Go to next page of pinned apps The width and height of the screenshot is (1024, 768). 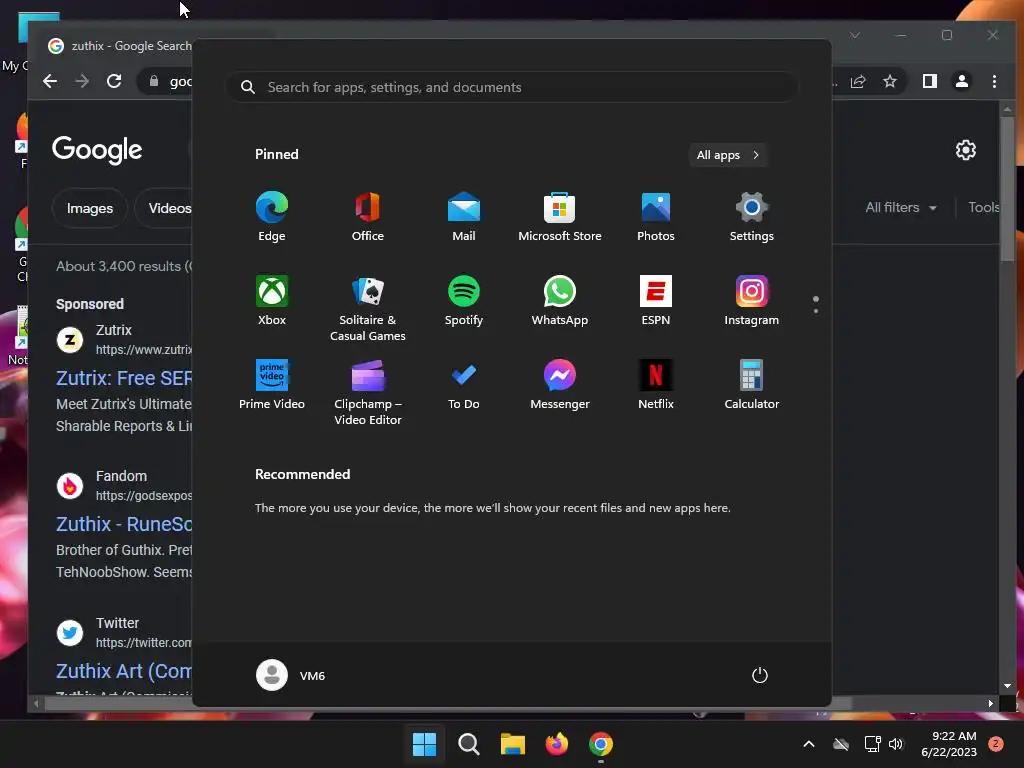click(x=816, y=311)
